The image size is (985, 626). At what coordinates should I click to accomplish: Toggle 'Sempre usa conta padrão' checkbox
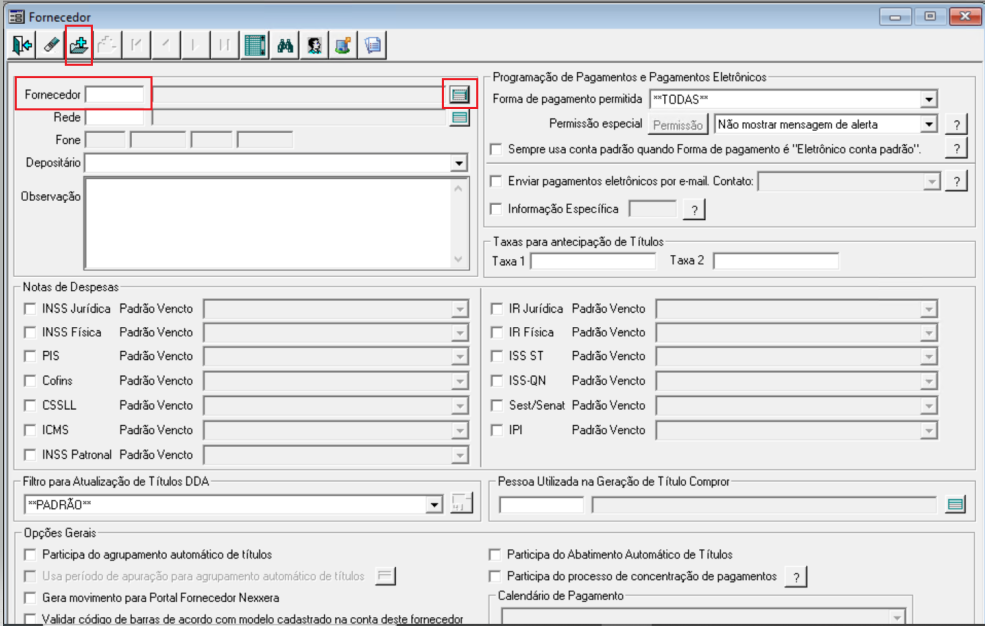[496, 149]
